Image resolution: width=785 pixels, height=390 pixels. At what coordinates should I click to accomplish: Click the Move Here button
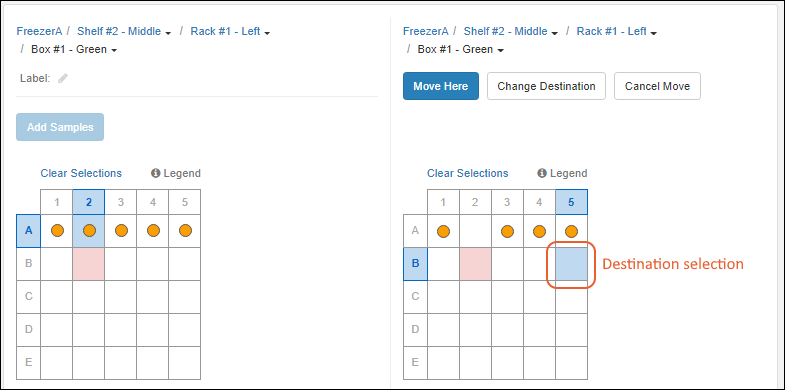coord(441,86)
